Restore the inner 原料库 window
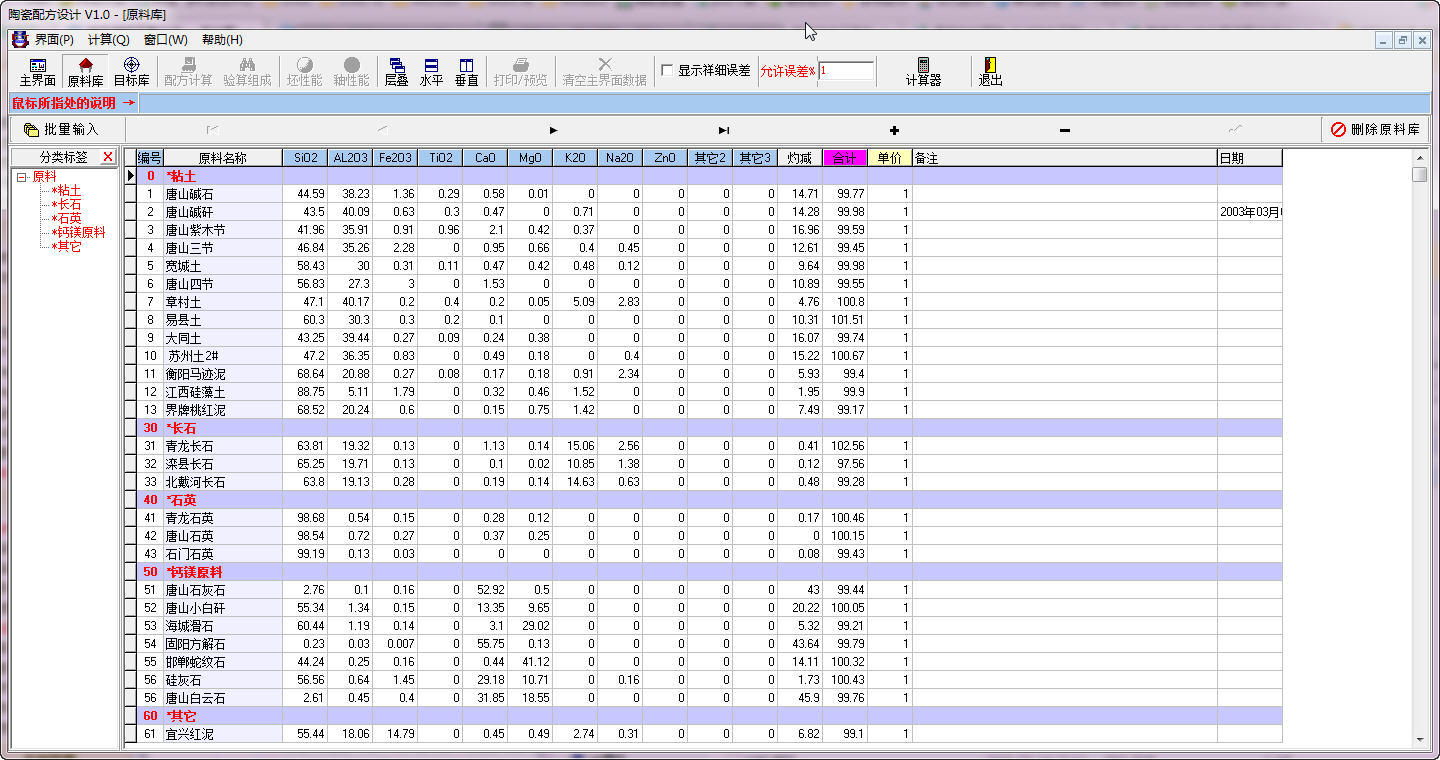 point(1403,41)
